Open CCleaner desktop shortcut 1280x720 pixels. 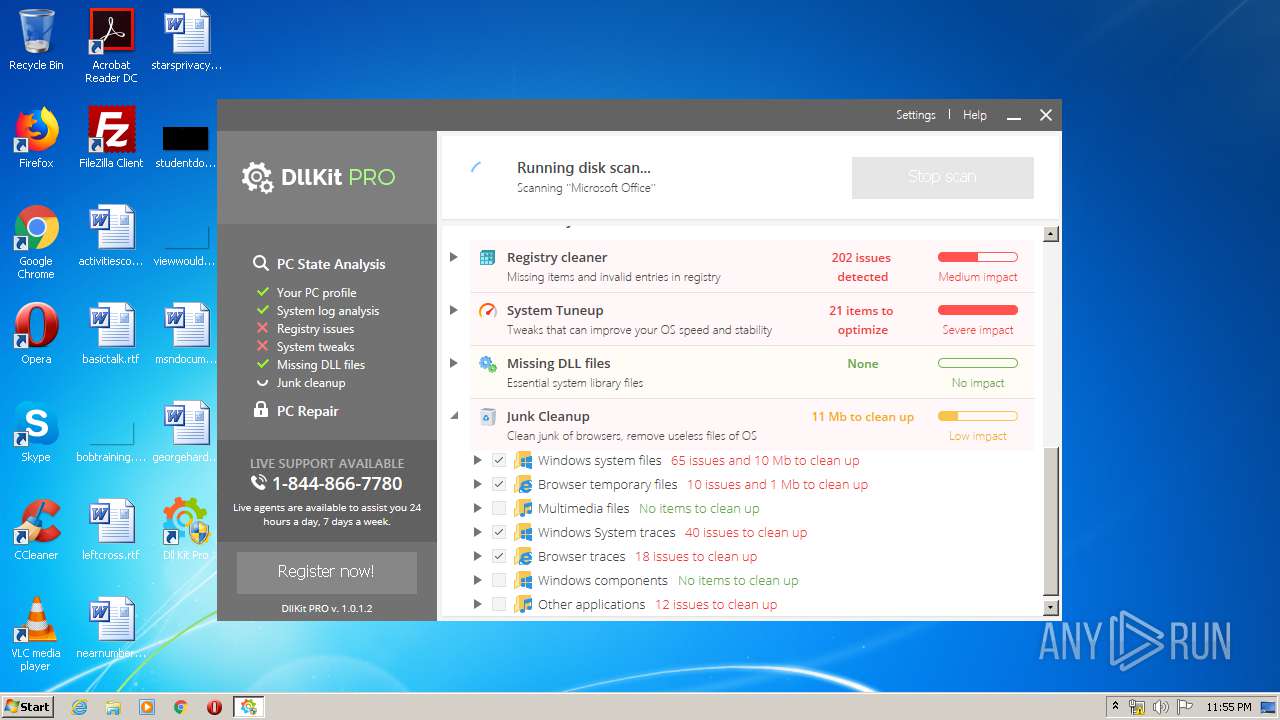coord(36,530)
